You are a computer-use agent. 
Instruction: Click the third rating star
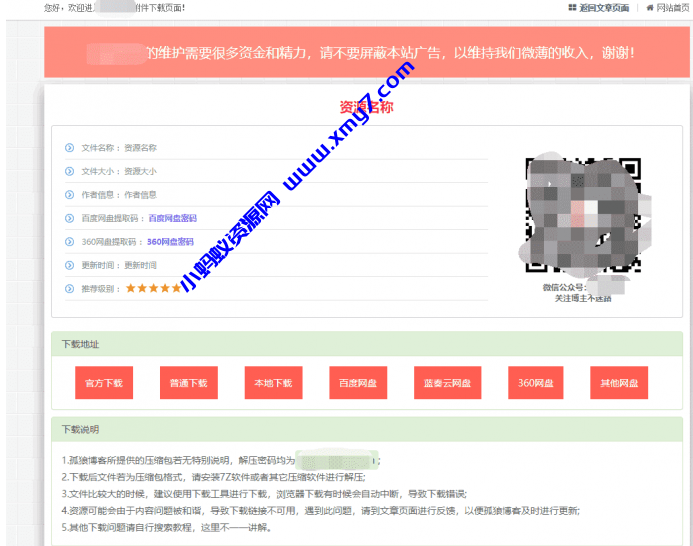coord(153,288)
